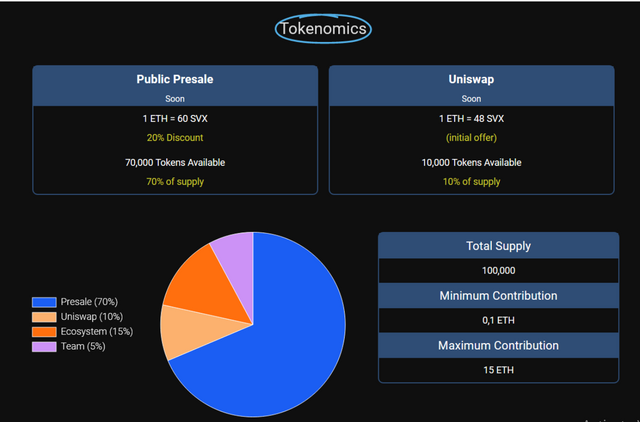Viewport: 640px width, 422px height.
Task: Click the Minimum Contribution header row
Action: 498,295
